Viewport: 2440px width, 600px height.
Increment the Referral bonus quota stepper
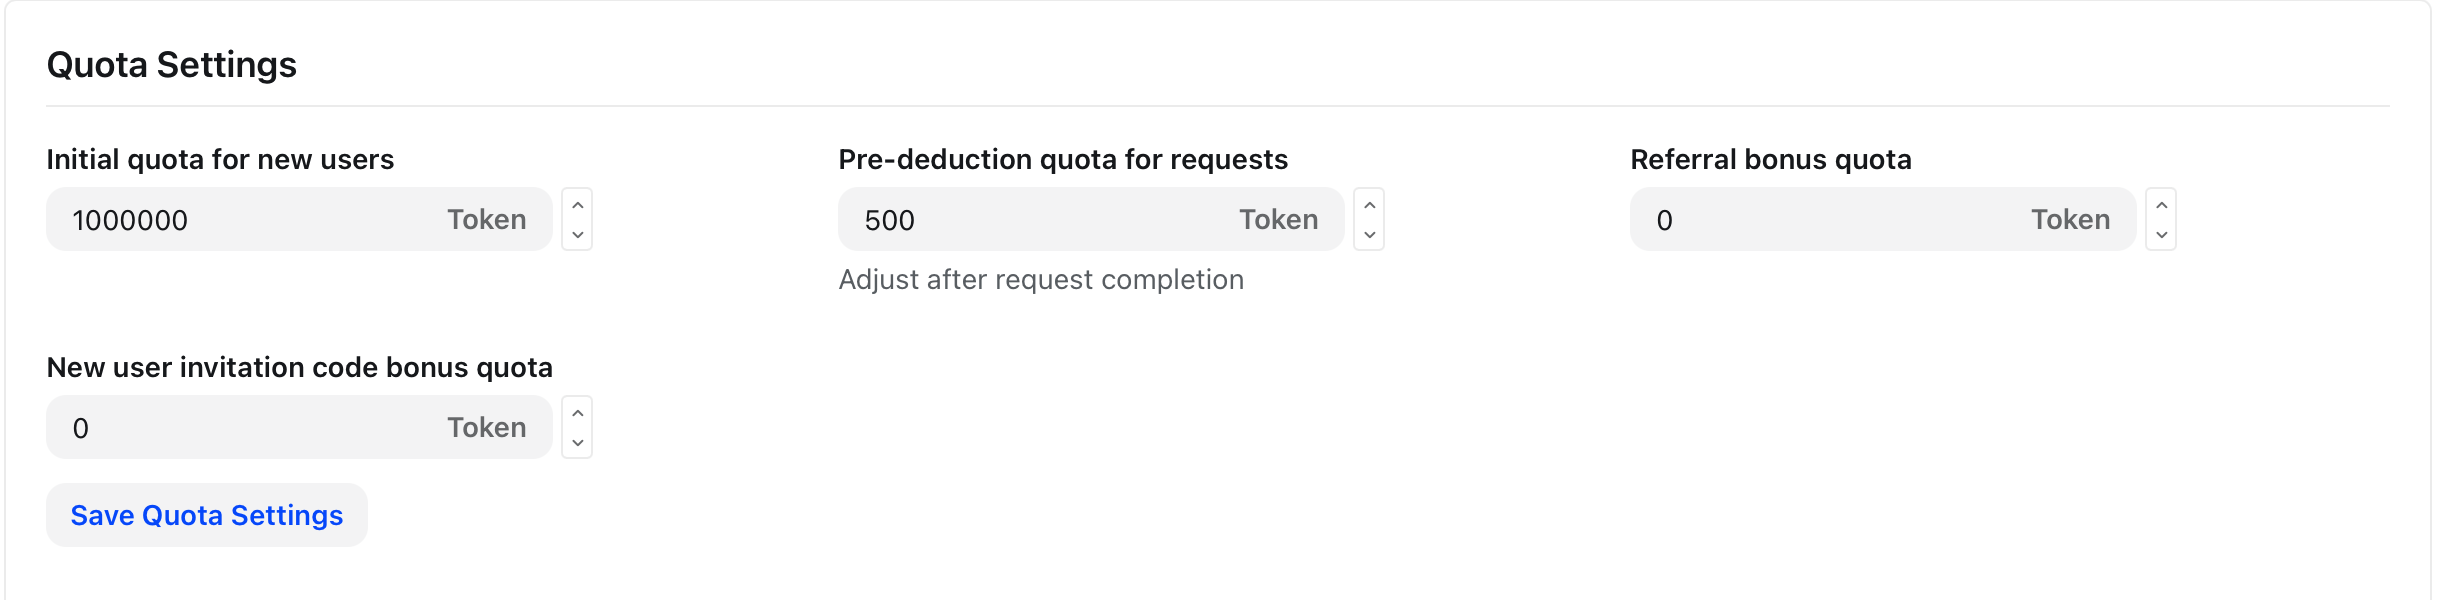tap(2161, 205)
